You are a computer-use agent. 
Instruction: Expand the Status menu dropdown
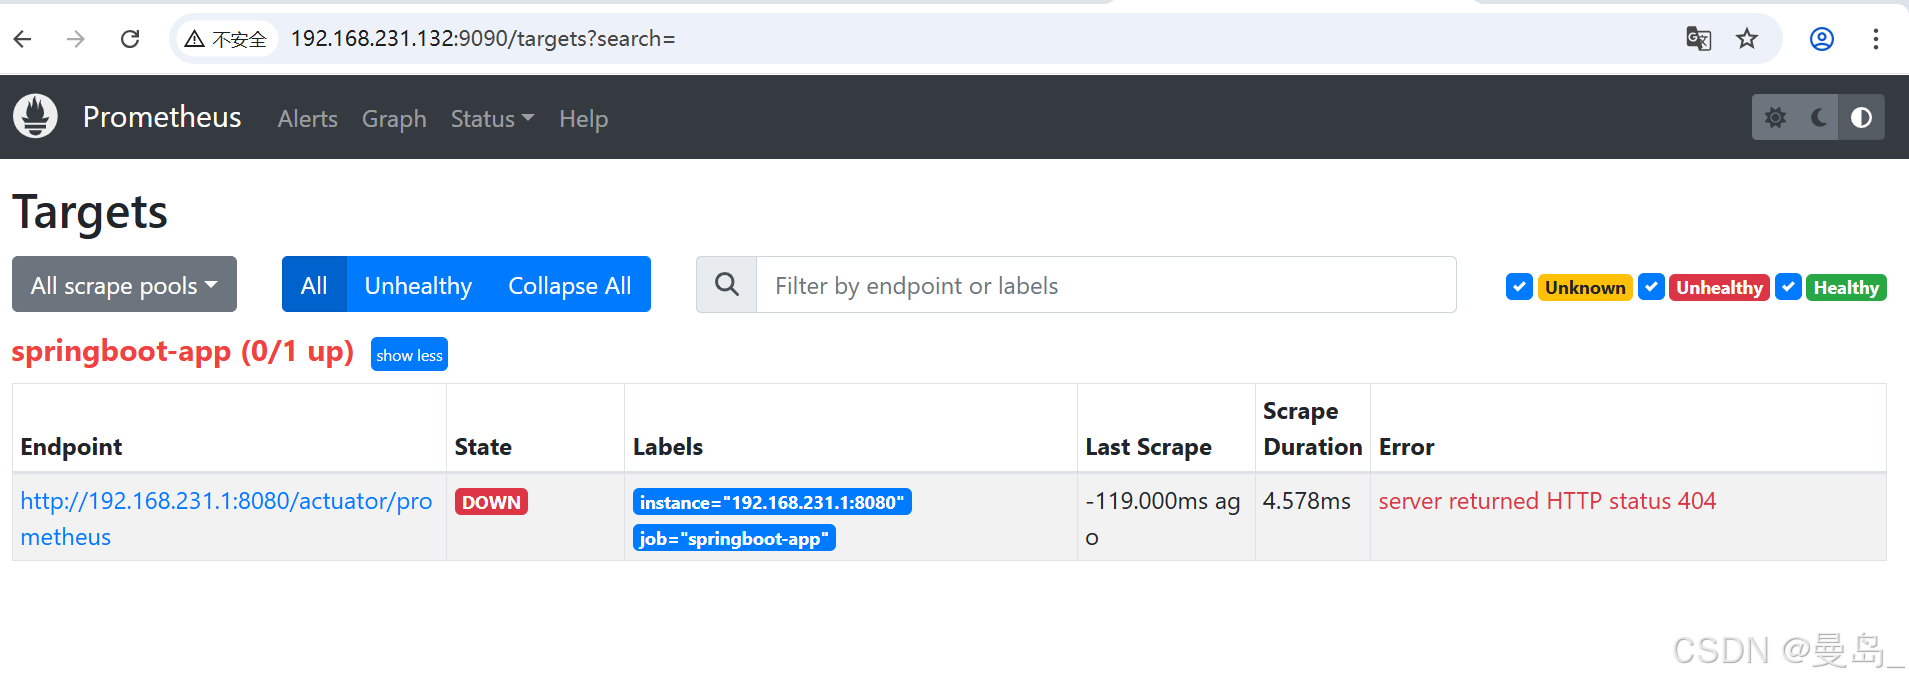[x=492, y=119]
